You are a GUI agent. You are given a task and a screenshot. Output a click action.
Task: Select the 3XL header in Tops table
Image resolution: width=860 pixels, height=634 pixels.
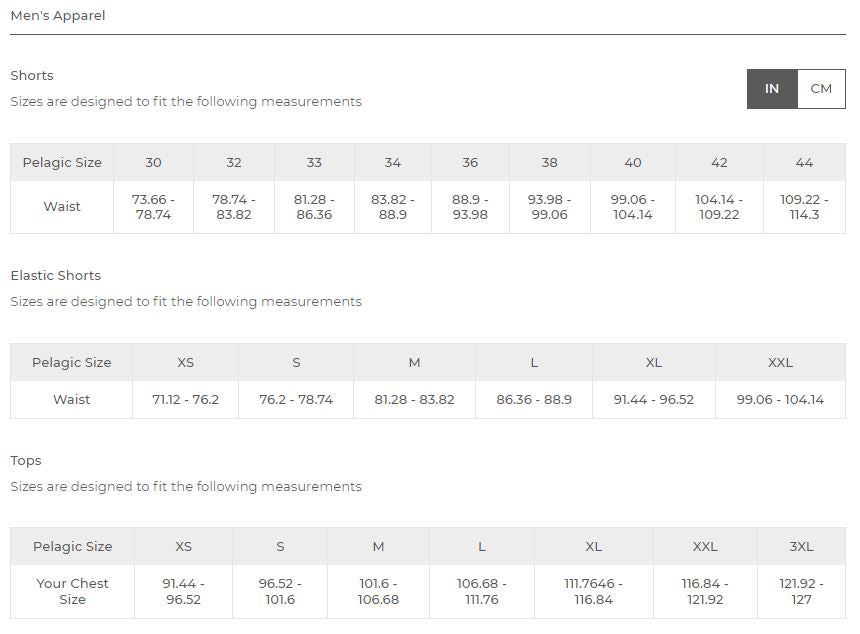point(801,547)
